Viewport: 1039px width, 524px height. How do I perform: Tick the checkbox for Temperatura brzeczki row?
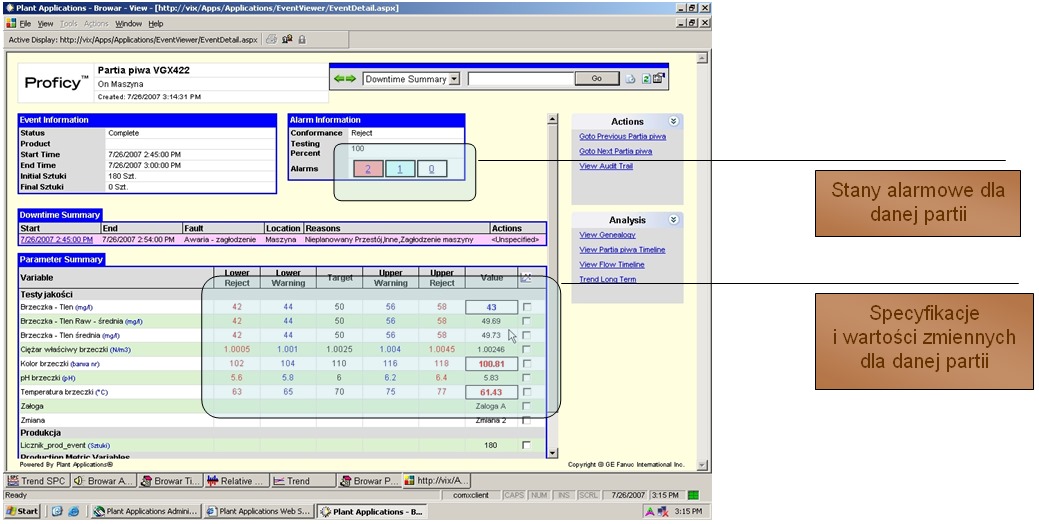point(526,392)
